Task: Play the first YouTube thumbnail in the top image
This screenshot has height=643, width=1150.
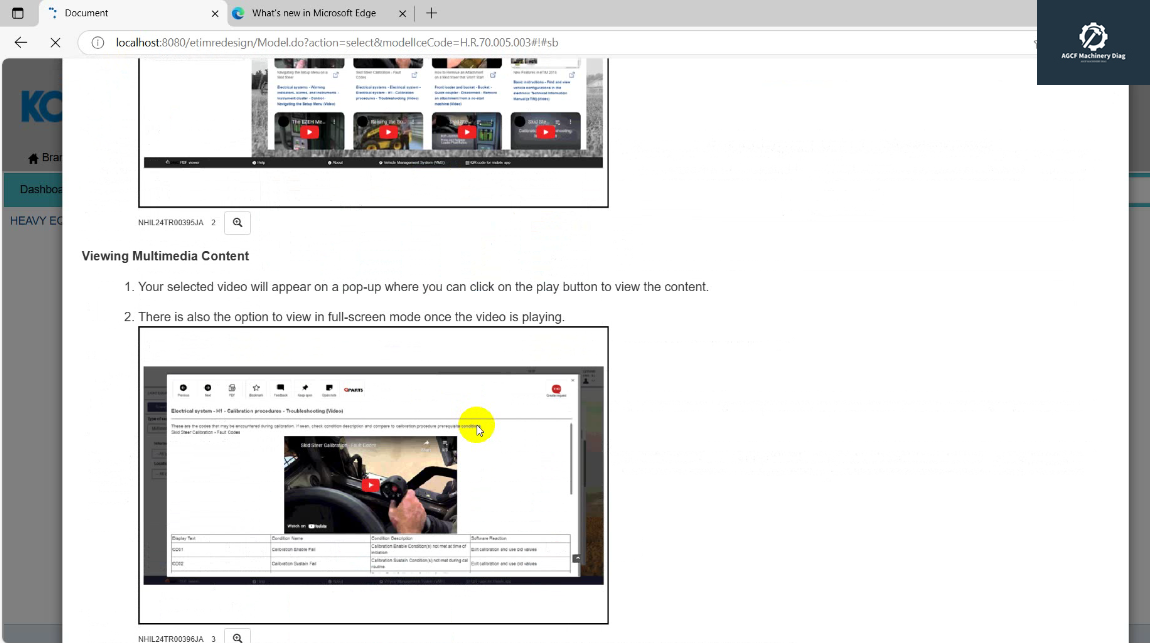Action: [309, 132]
